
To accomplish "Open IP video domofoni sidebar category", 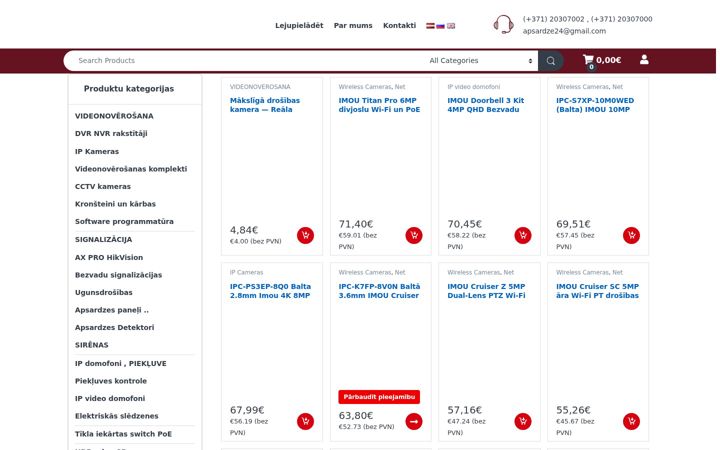I will [x=110, y=399].
